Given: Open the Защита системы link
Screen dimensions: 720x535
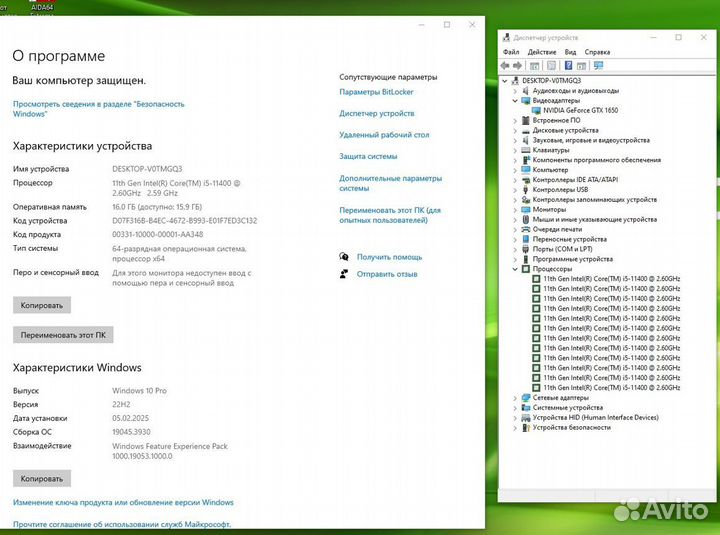Looking at the screenshot, I should 368,156.
